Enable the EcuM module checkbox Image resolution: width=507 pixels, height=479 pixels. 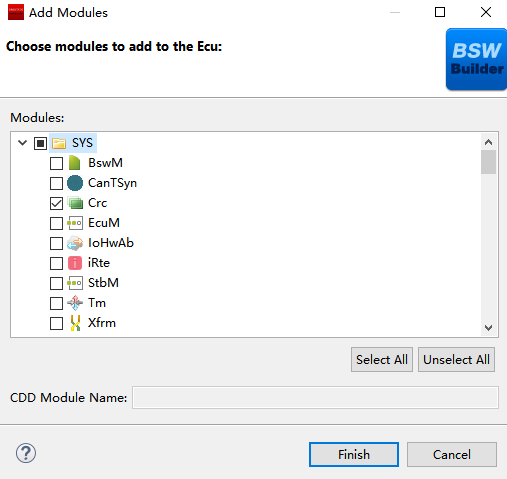56,223
